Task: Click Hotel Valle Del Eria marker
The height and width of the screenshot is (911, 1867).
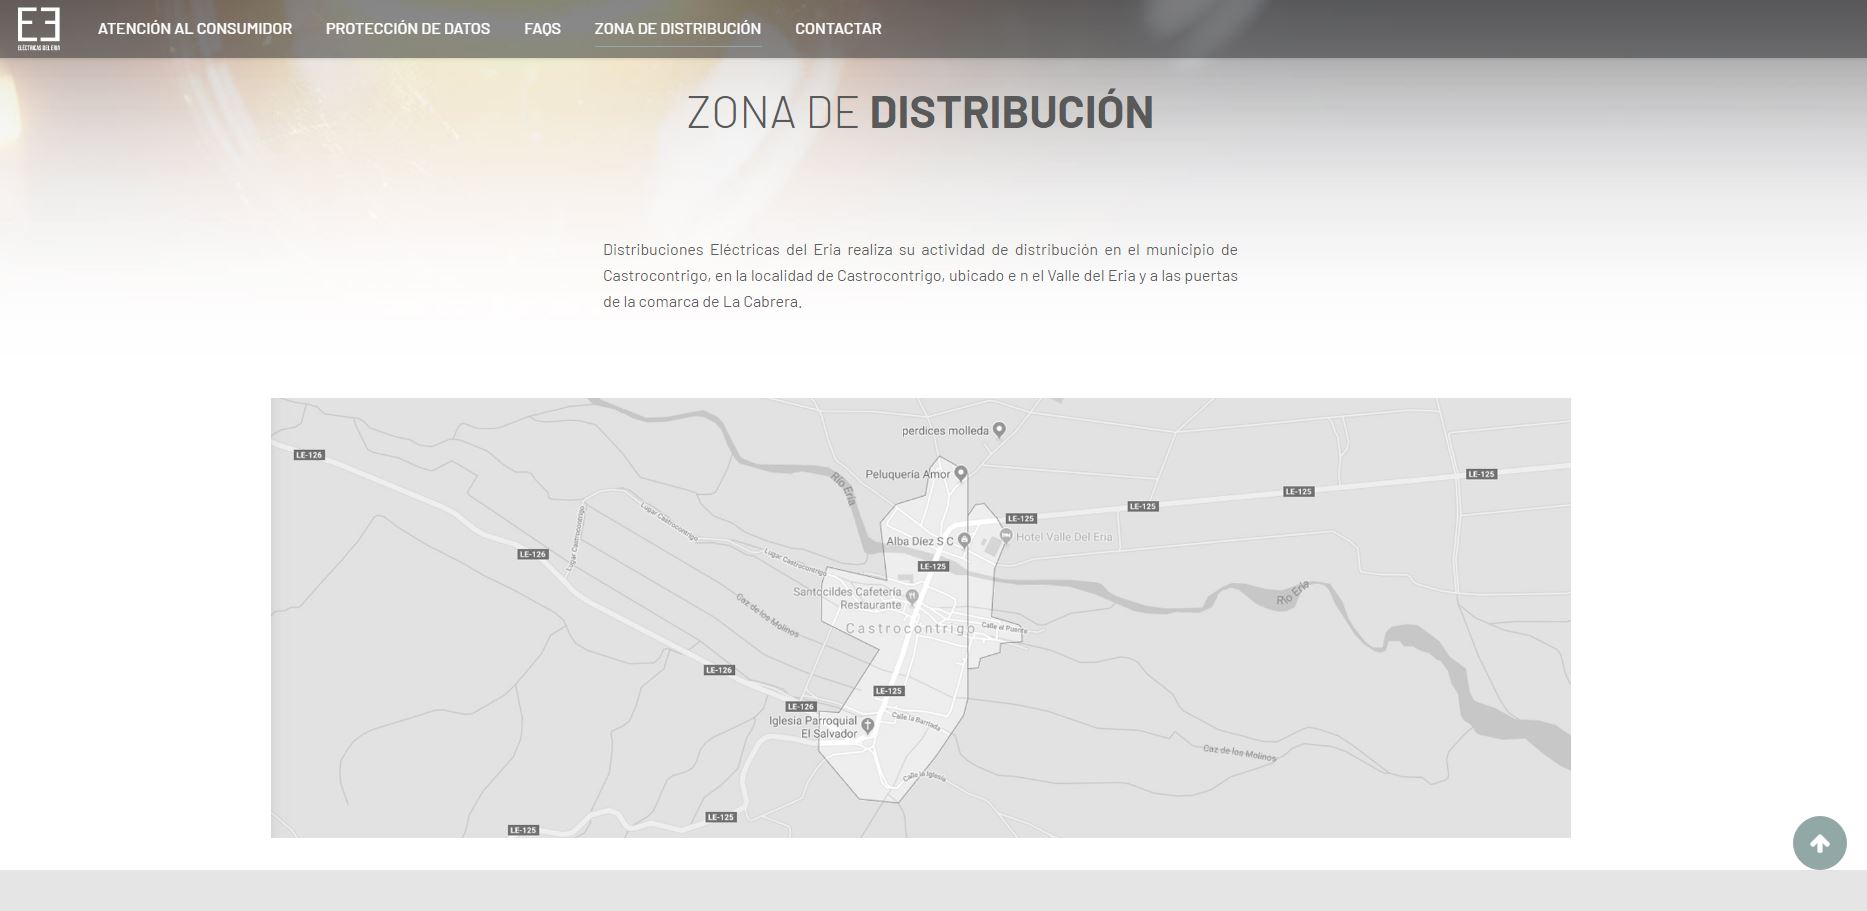Action: [1006, 536]
